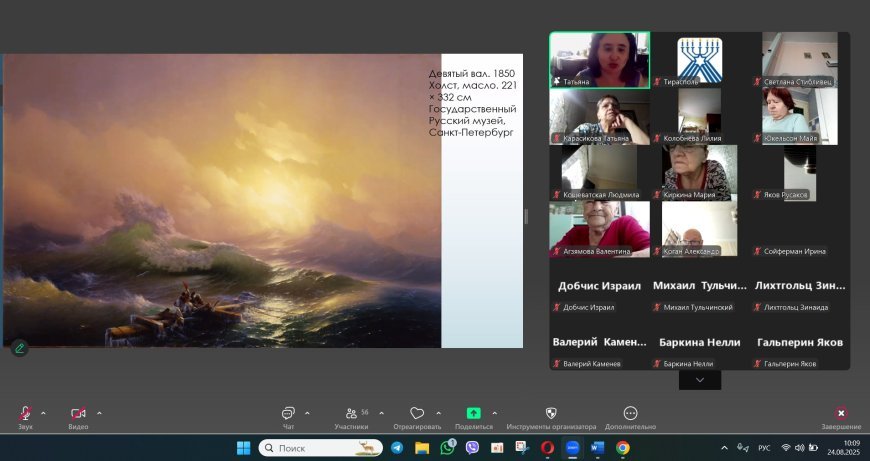Open reactions with Отреагировать heart icon
The width and height of the screenshot is (870, 461).
pos(417,417)
